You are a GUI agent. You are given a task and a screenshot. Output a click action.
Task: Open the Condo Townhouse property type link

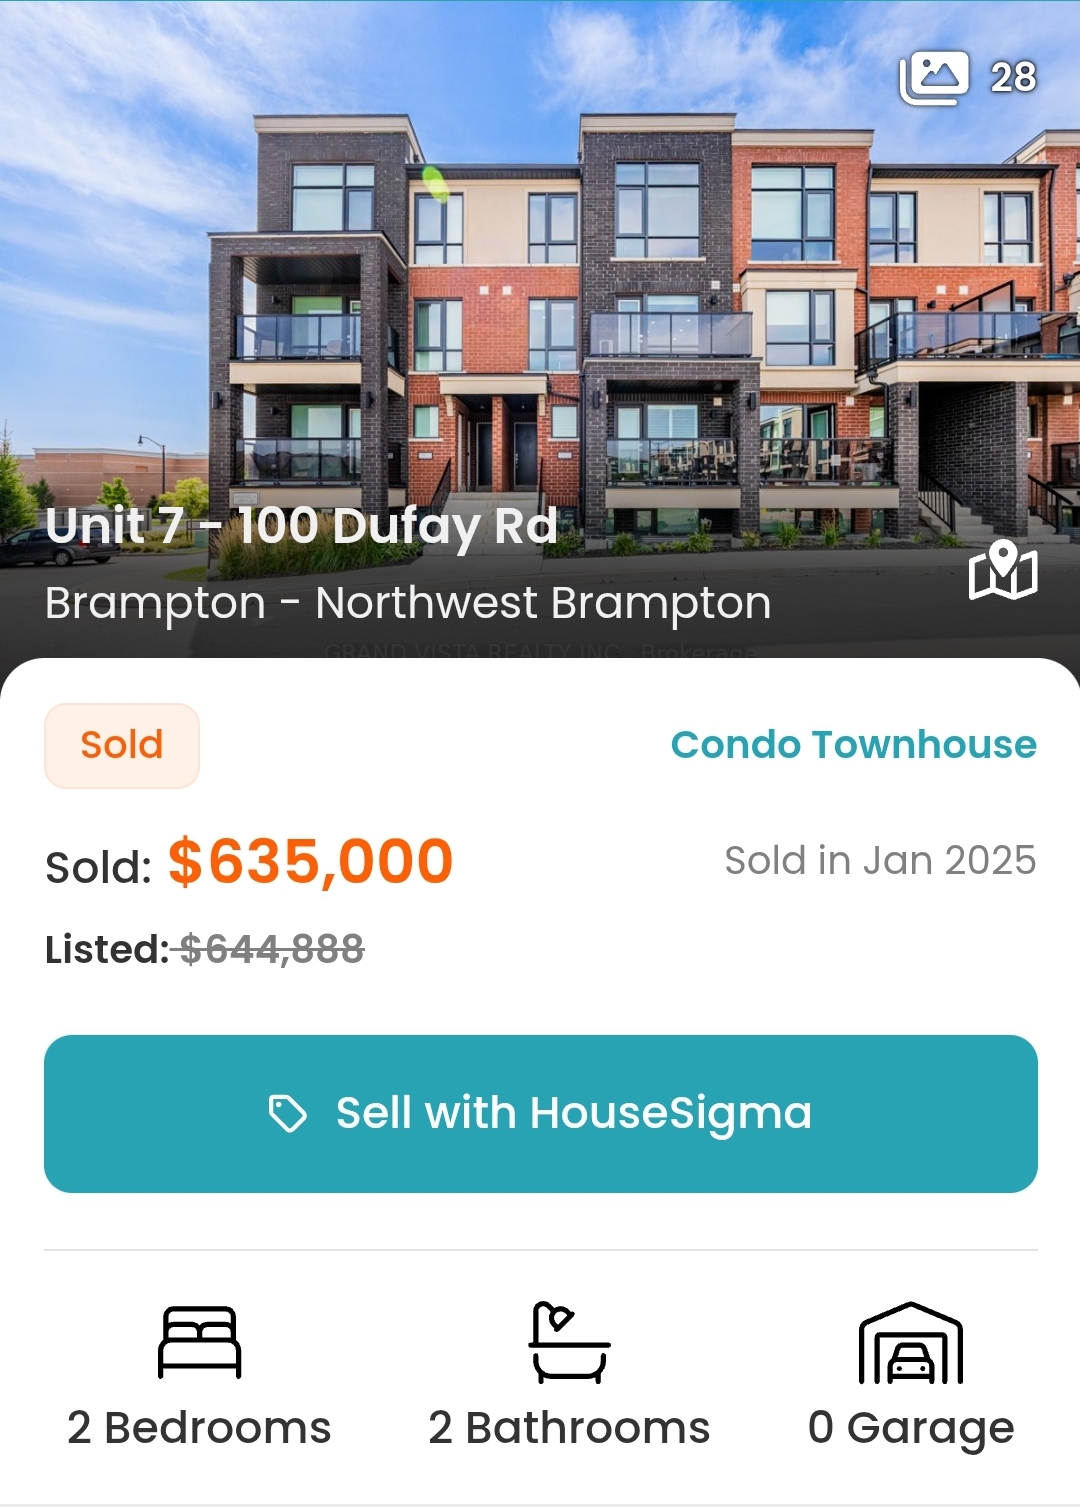pos(853,745)
